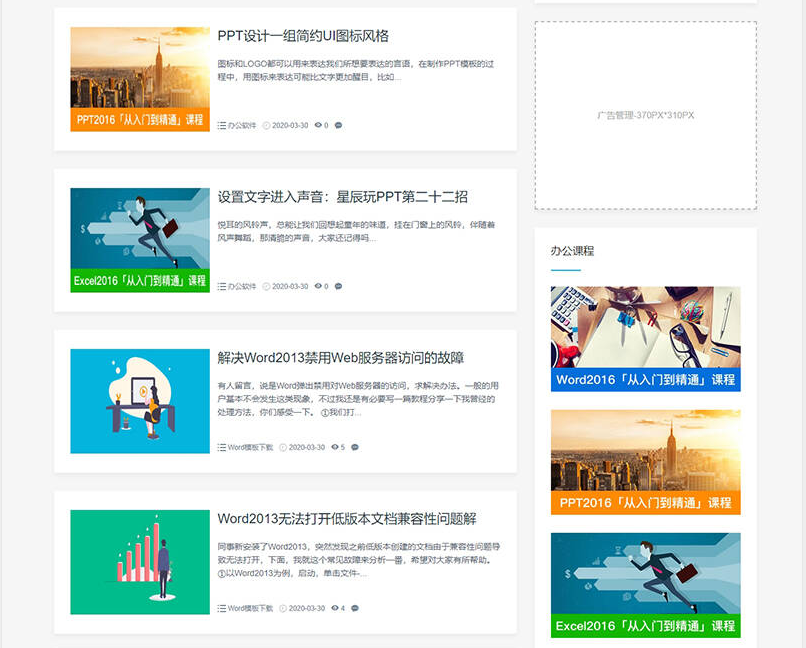Click list icon beside 办公软件 in PPT设计 post

click(221, 126)
